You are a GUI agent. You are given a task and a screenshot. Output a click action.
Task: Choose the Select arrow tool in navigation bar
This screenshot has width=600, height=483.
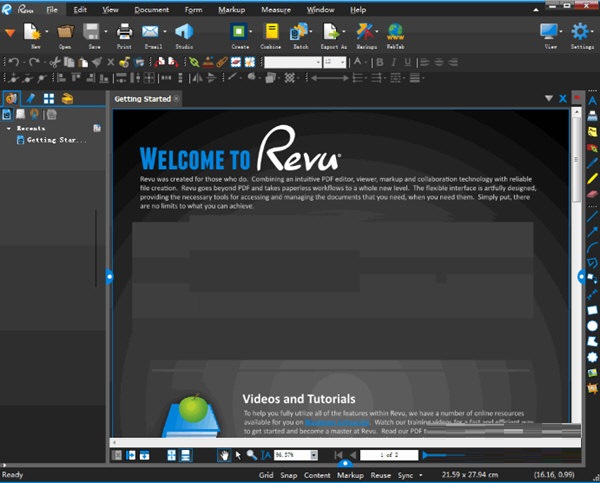pos(238,455)
